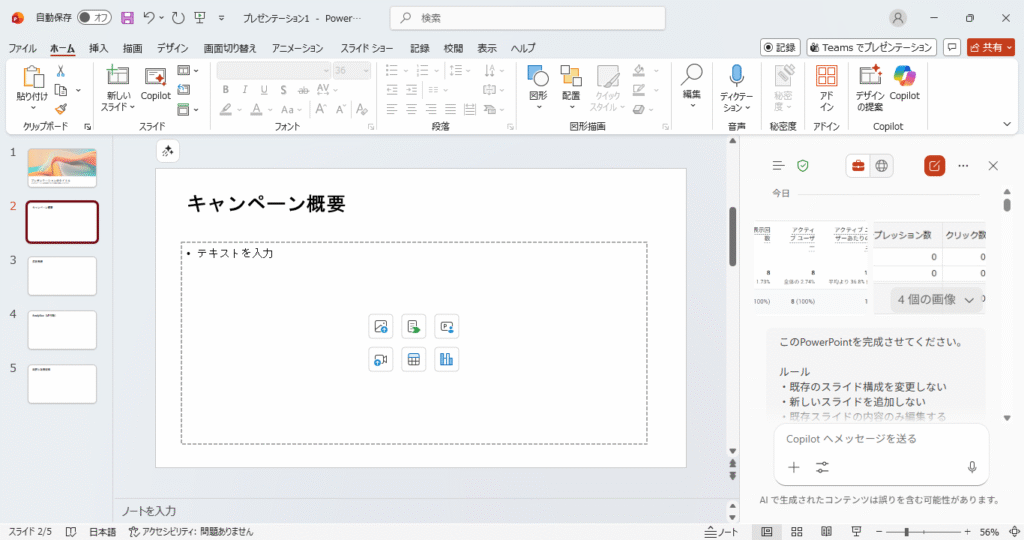Image resolution: width=1024 pixels, height=540 pixels.
Task: Expand the New Slide dropdown
Action: click(x=118, y=107)
